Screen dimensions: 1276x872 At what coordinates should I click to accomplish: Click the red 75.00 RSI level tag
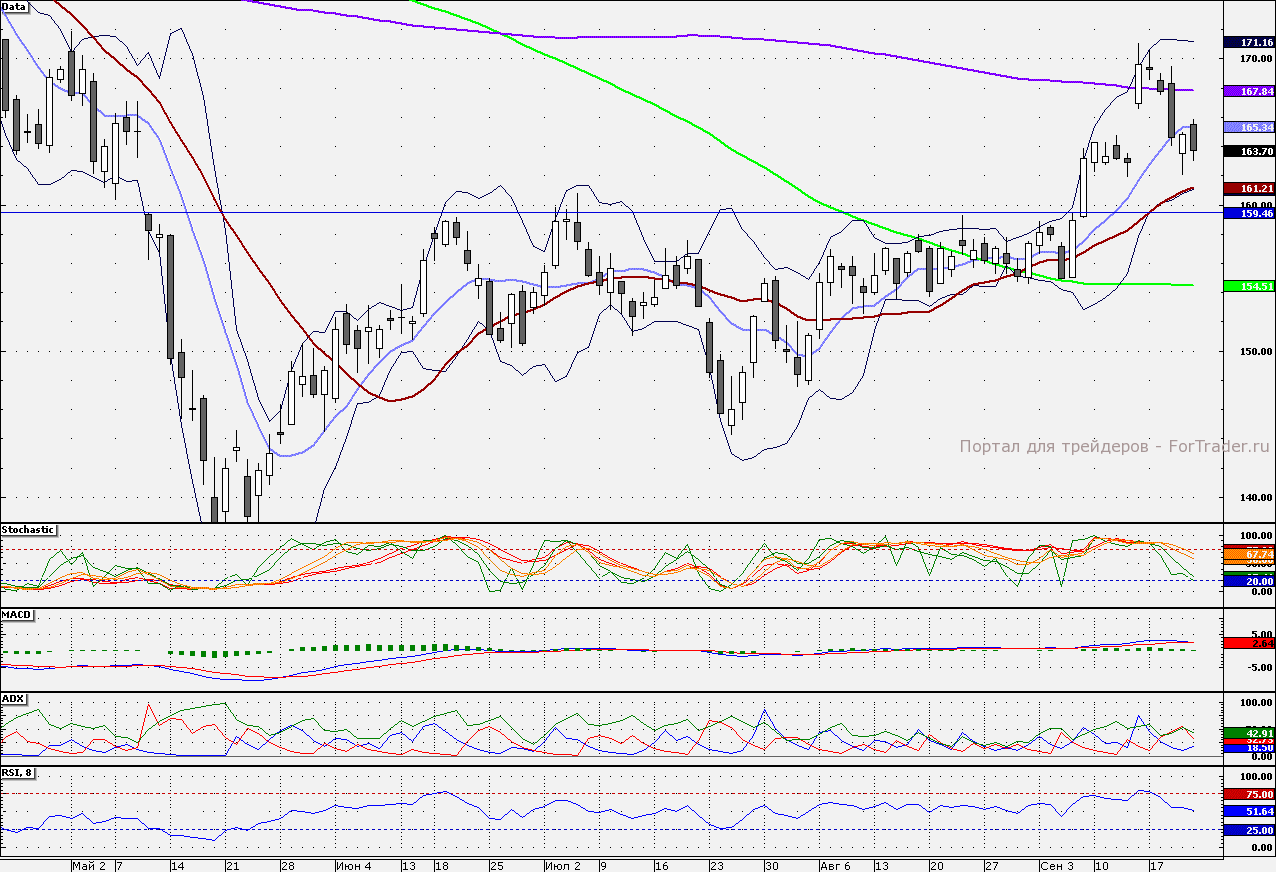pyautogui.click(x=1249, y=795)
